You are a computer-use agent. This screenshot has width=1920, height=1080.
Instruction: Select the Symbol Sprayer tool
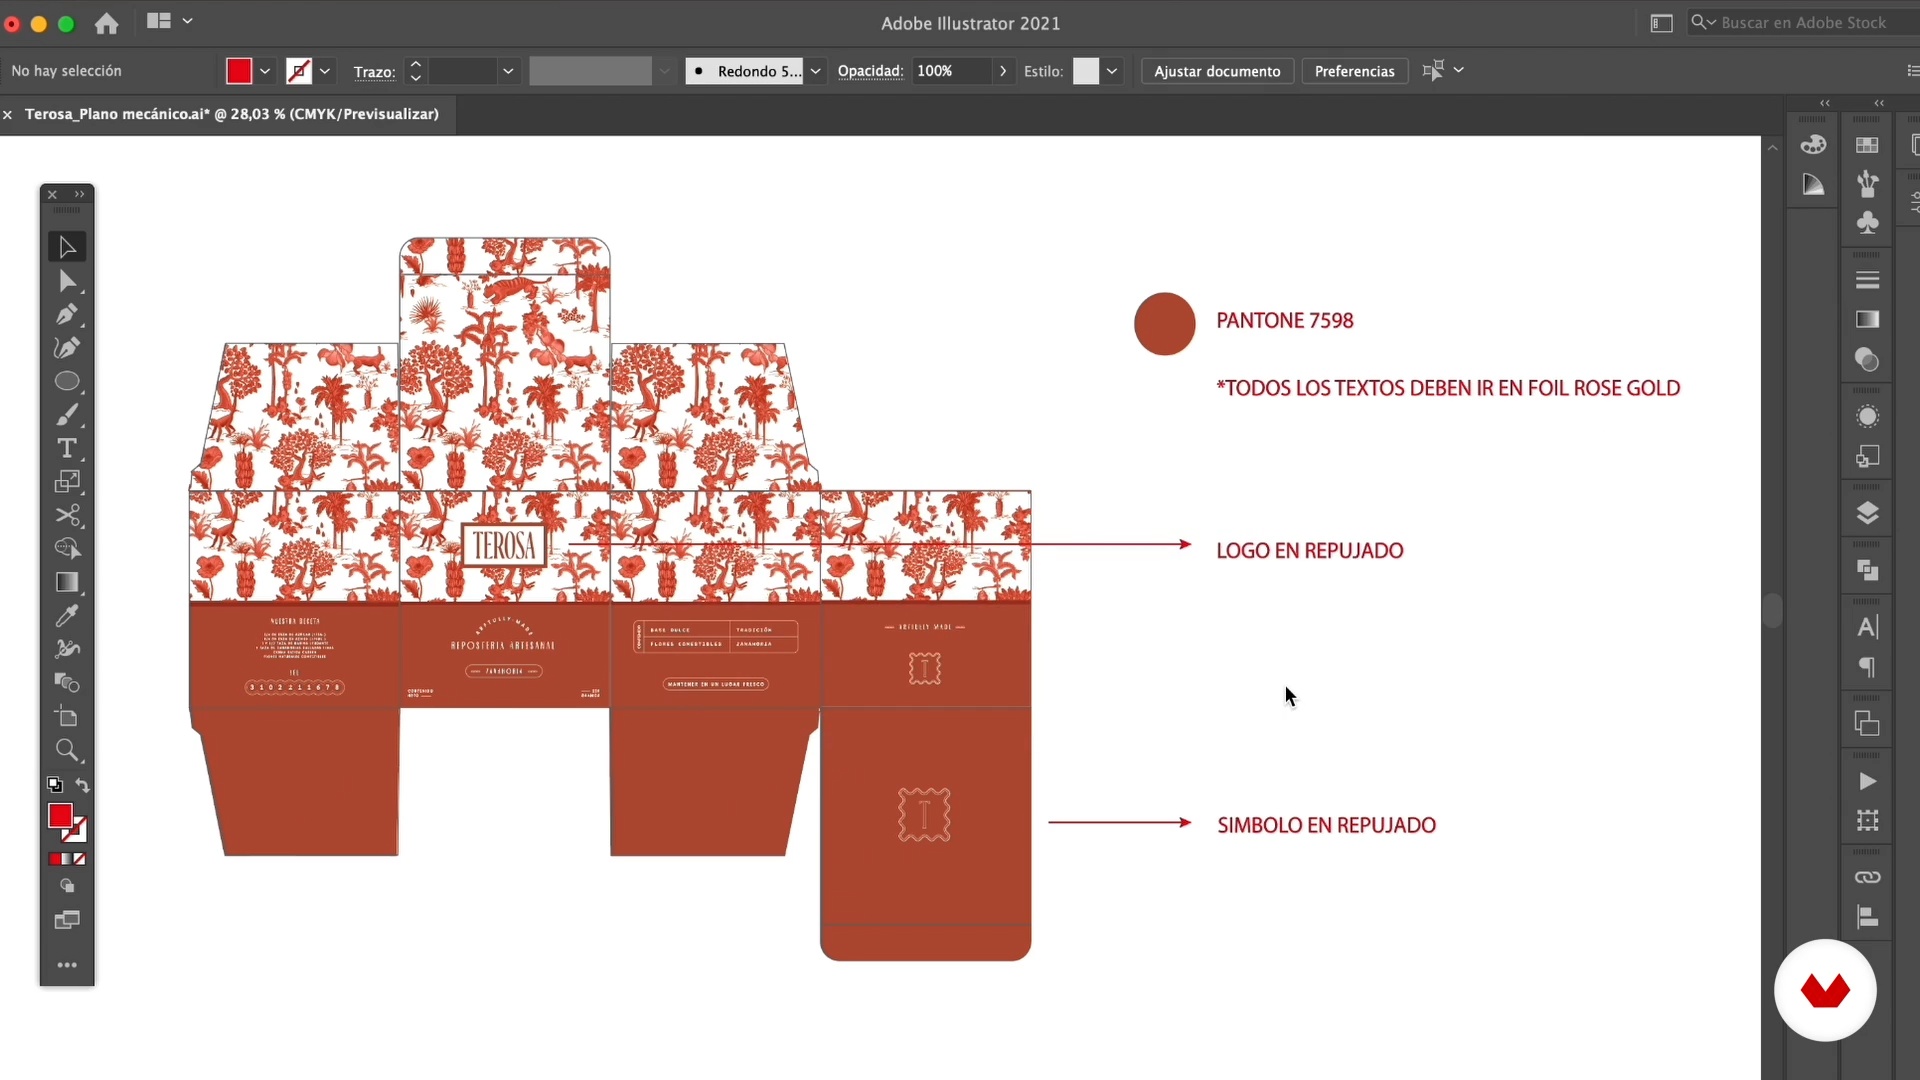[x=67, y=649]
